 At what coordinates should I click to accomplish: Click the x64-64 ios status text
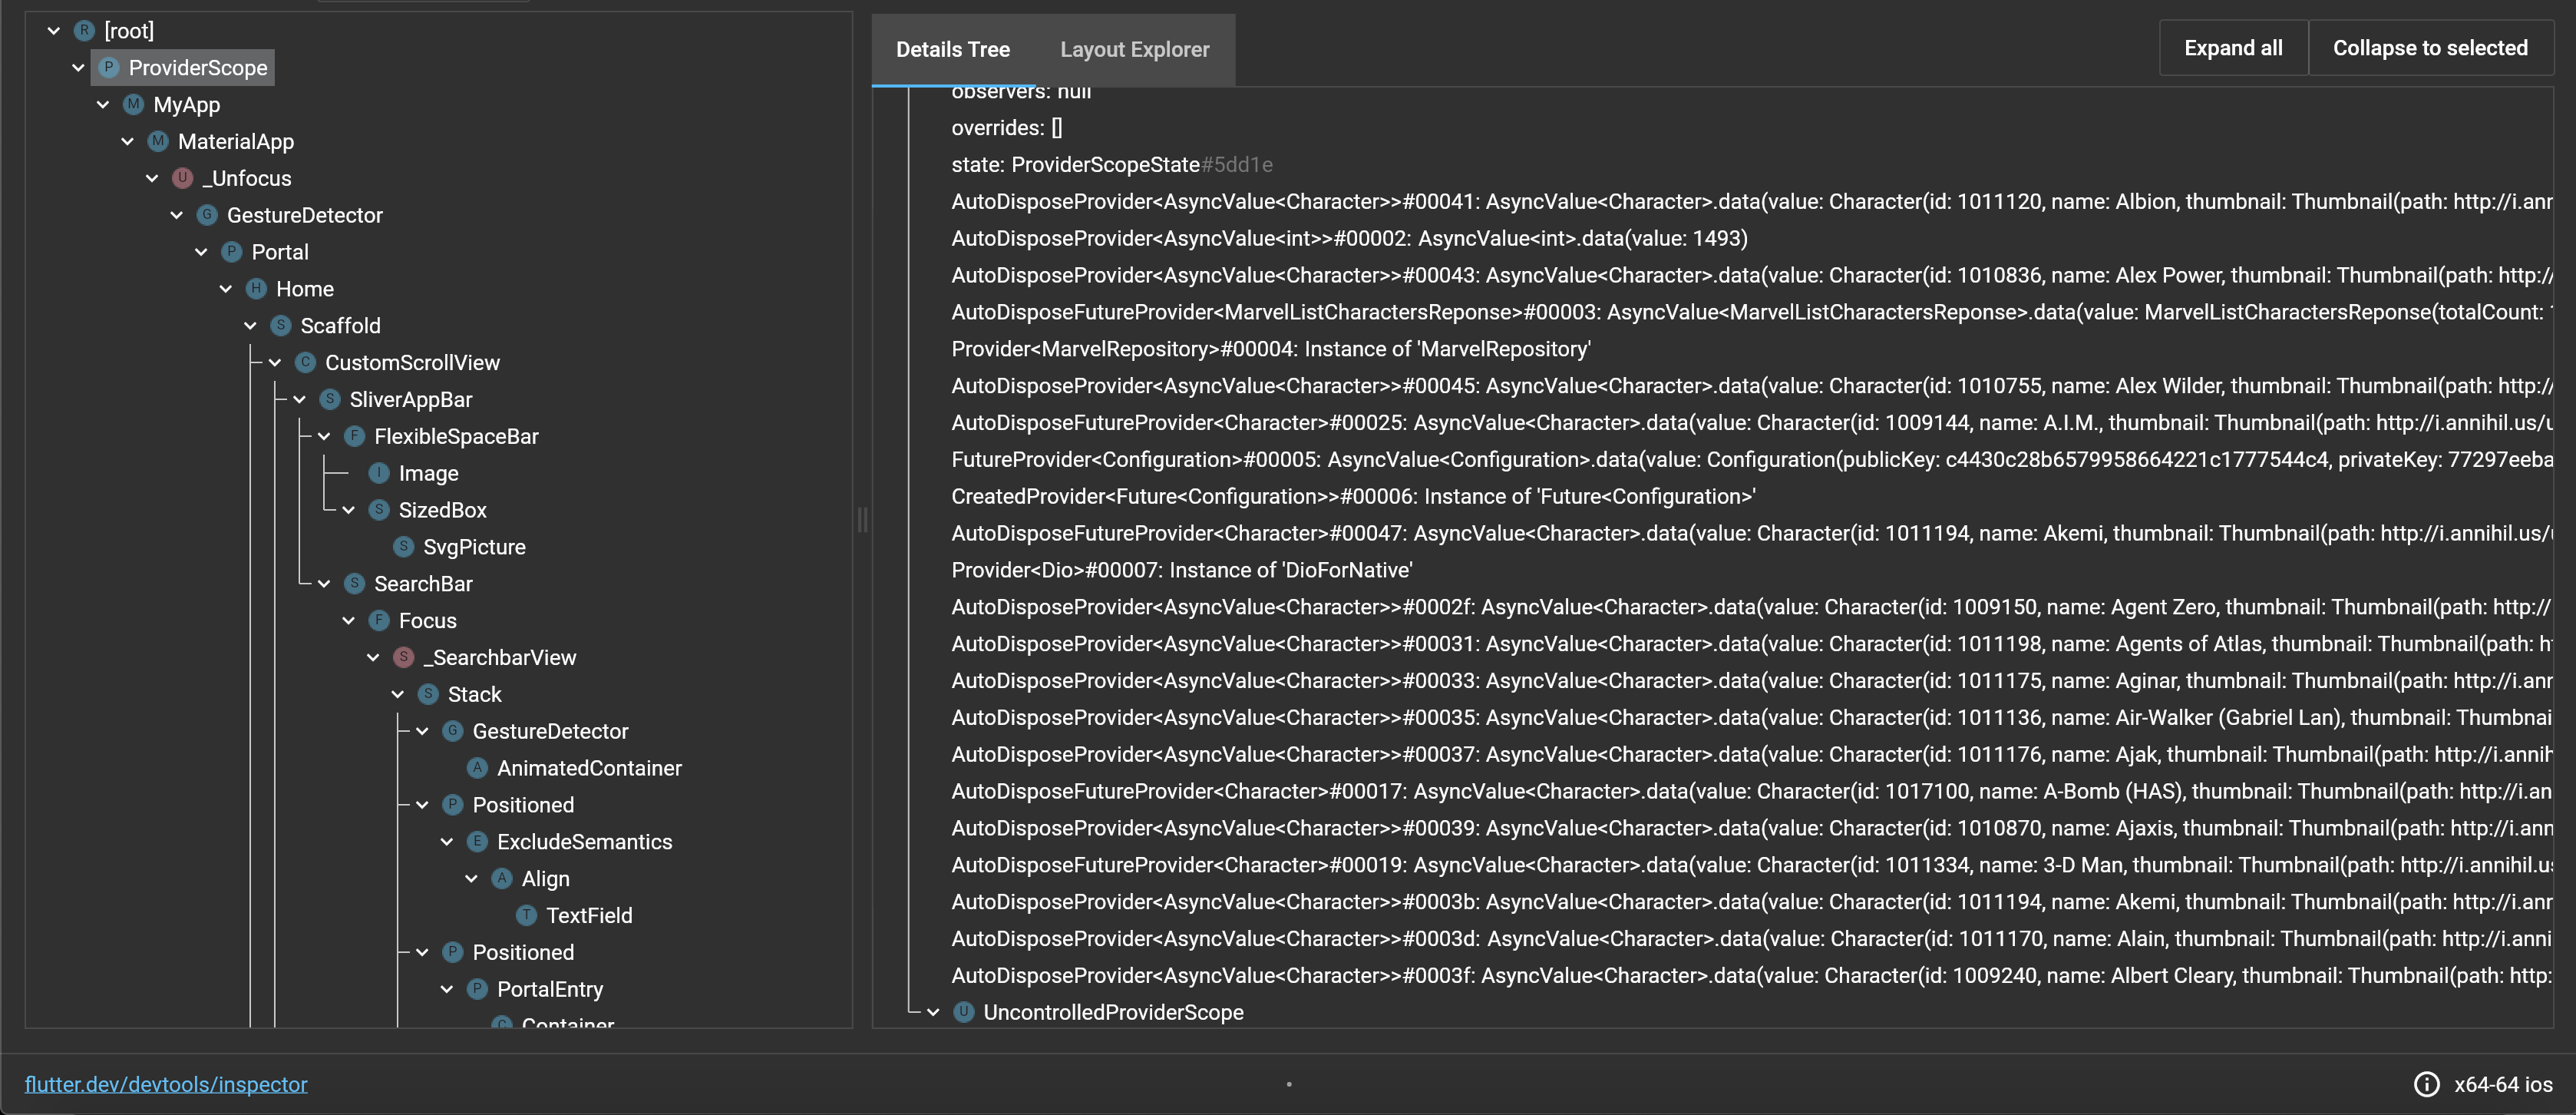coord(2503,1084)
